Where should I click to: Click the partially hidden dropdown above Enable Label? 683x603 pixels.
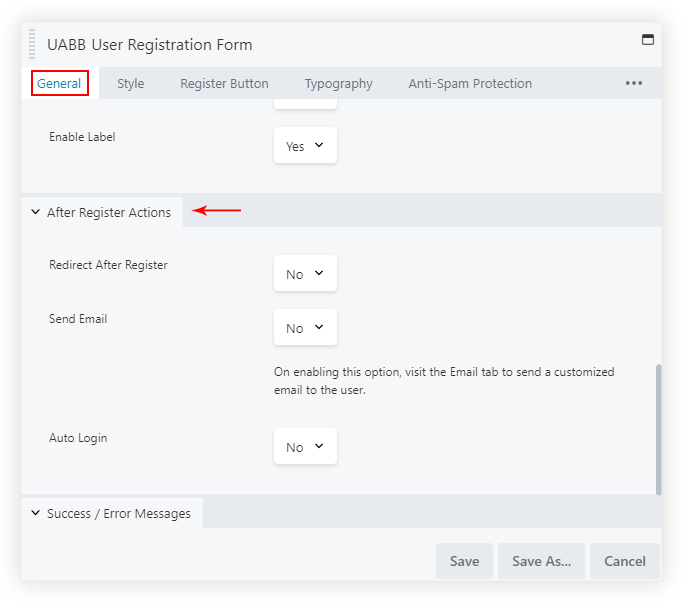(305, 104)
